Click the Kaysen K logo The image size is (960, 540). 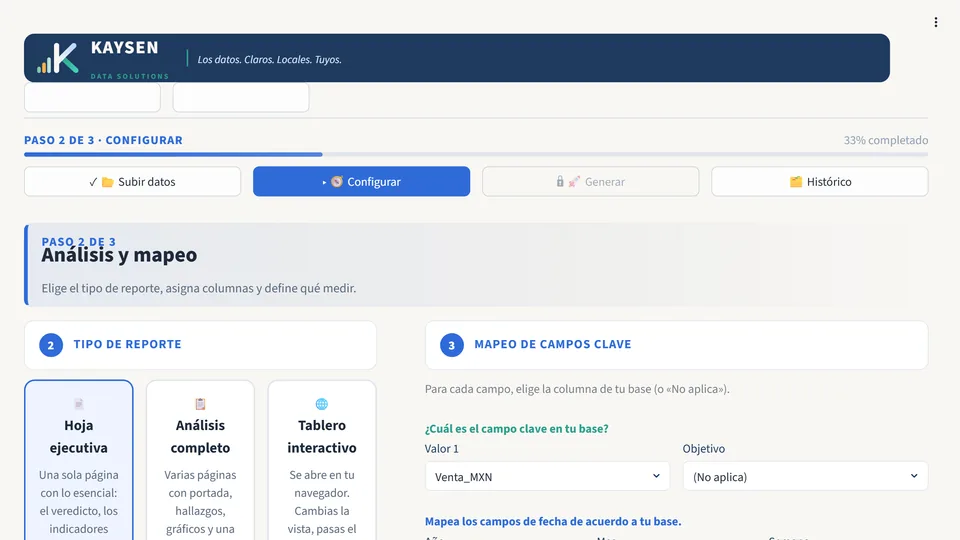pyautogui.click(x=58, y=58)
